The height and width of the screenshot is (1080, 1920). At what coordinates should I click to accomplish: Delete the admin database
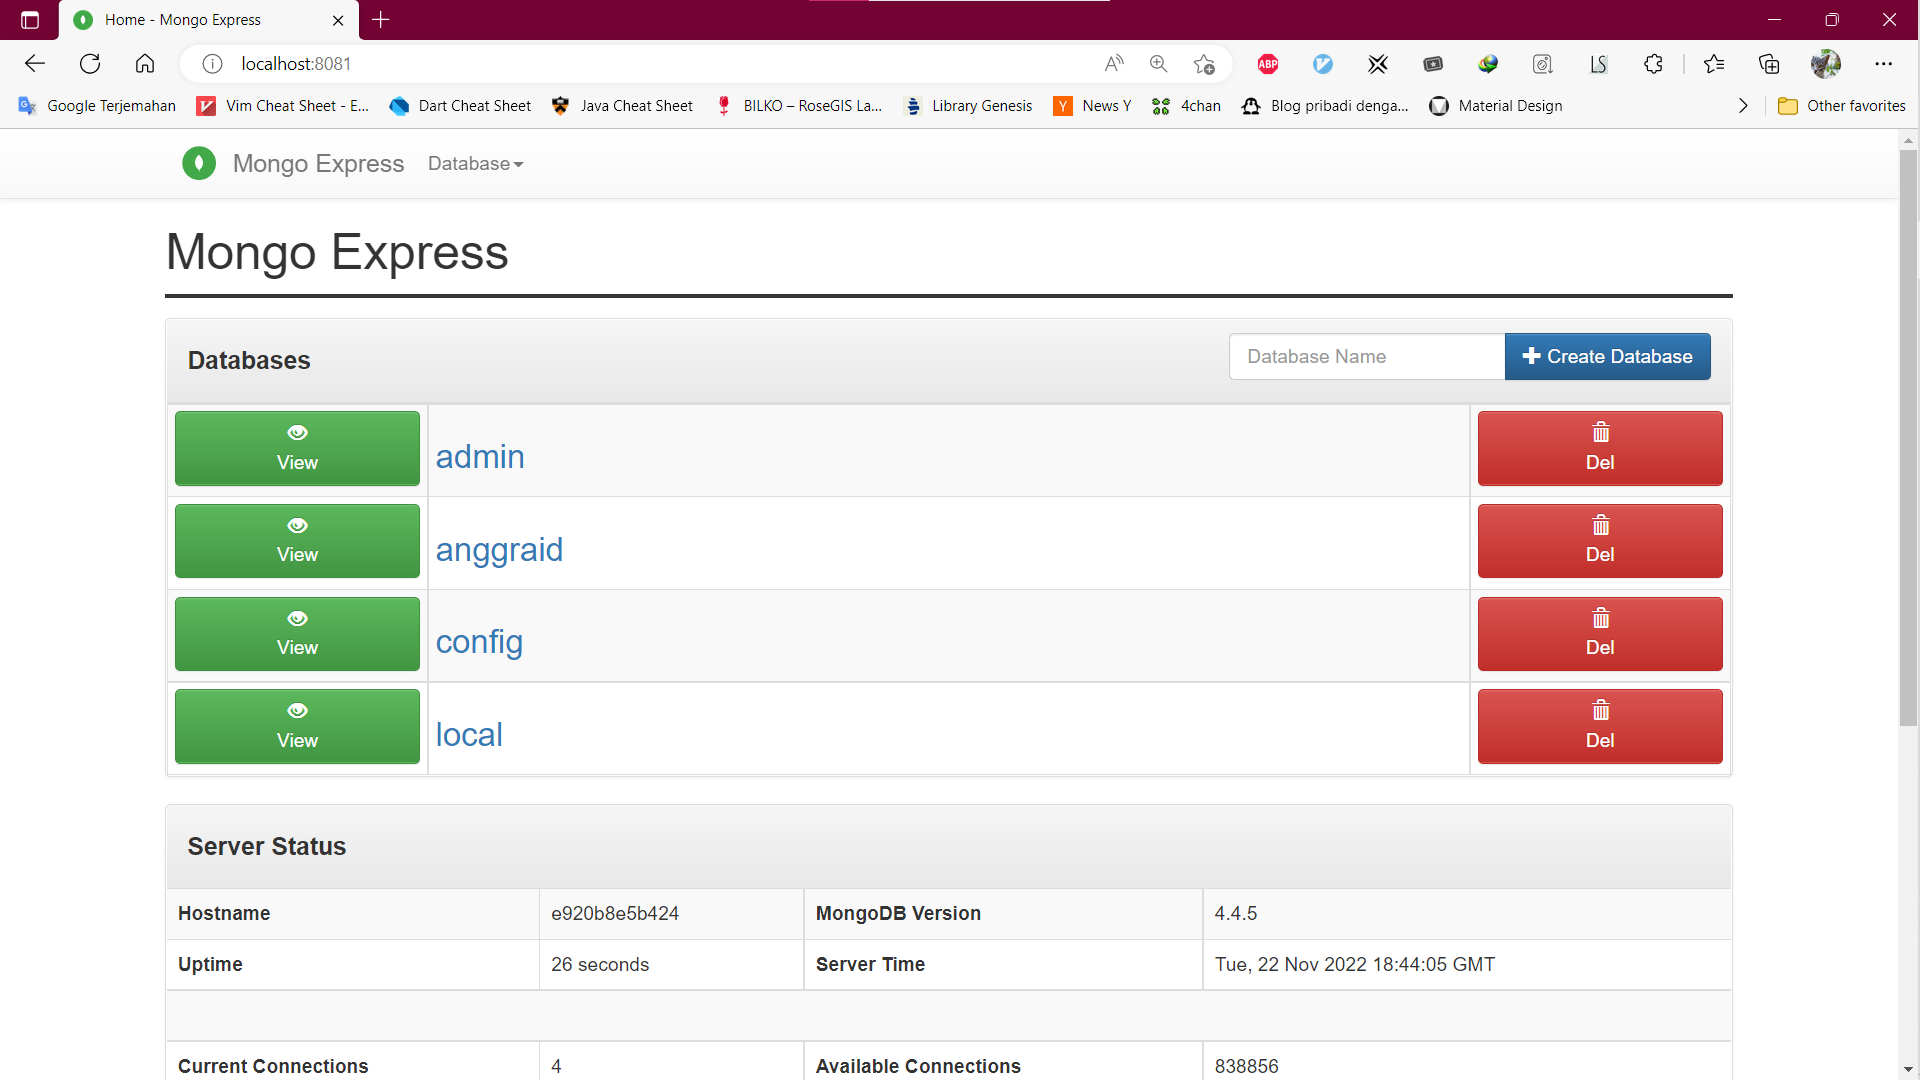point(1599,448)
